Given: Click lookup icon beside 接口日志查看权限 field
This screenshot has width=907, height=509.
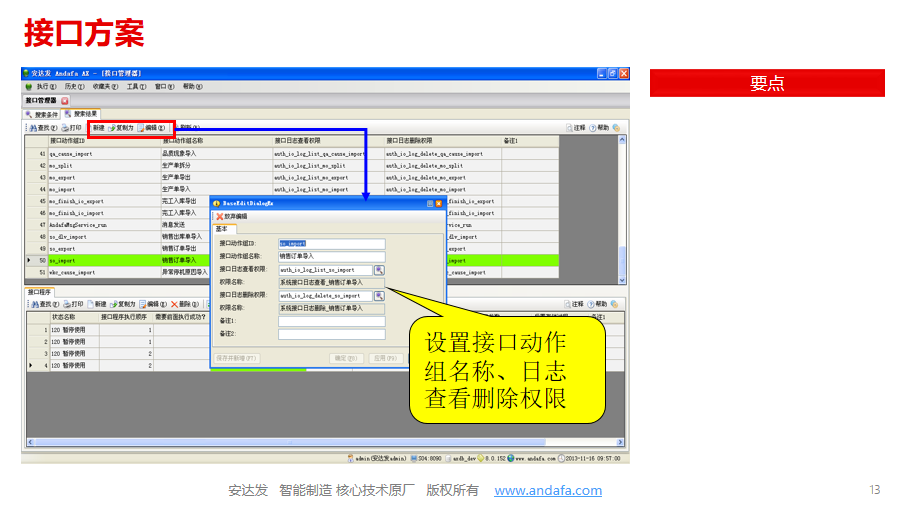Looking at the screenshot, I should [x=379, y=270].
